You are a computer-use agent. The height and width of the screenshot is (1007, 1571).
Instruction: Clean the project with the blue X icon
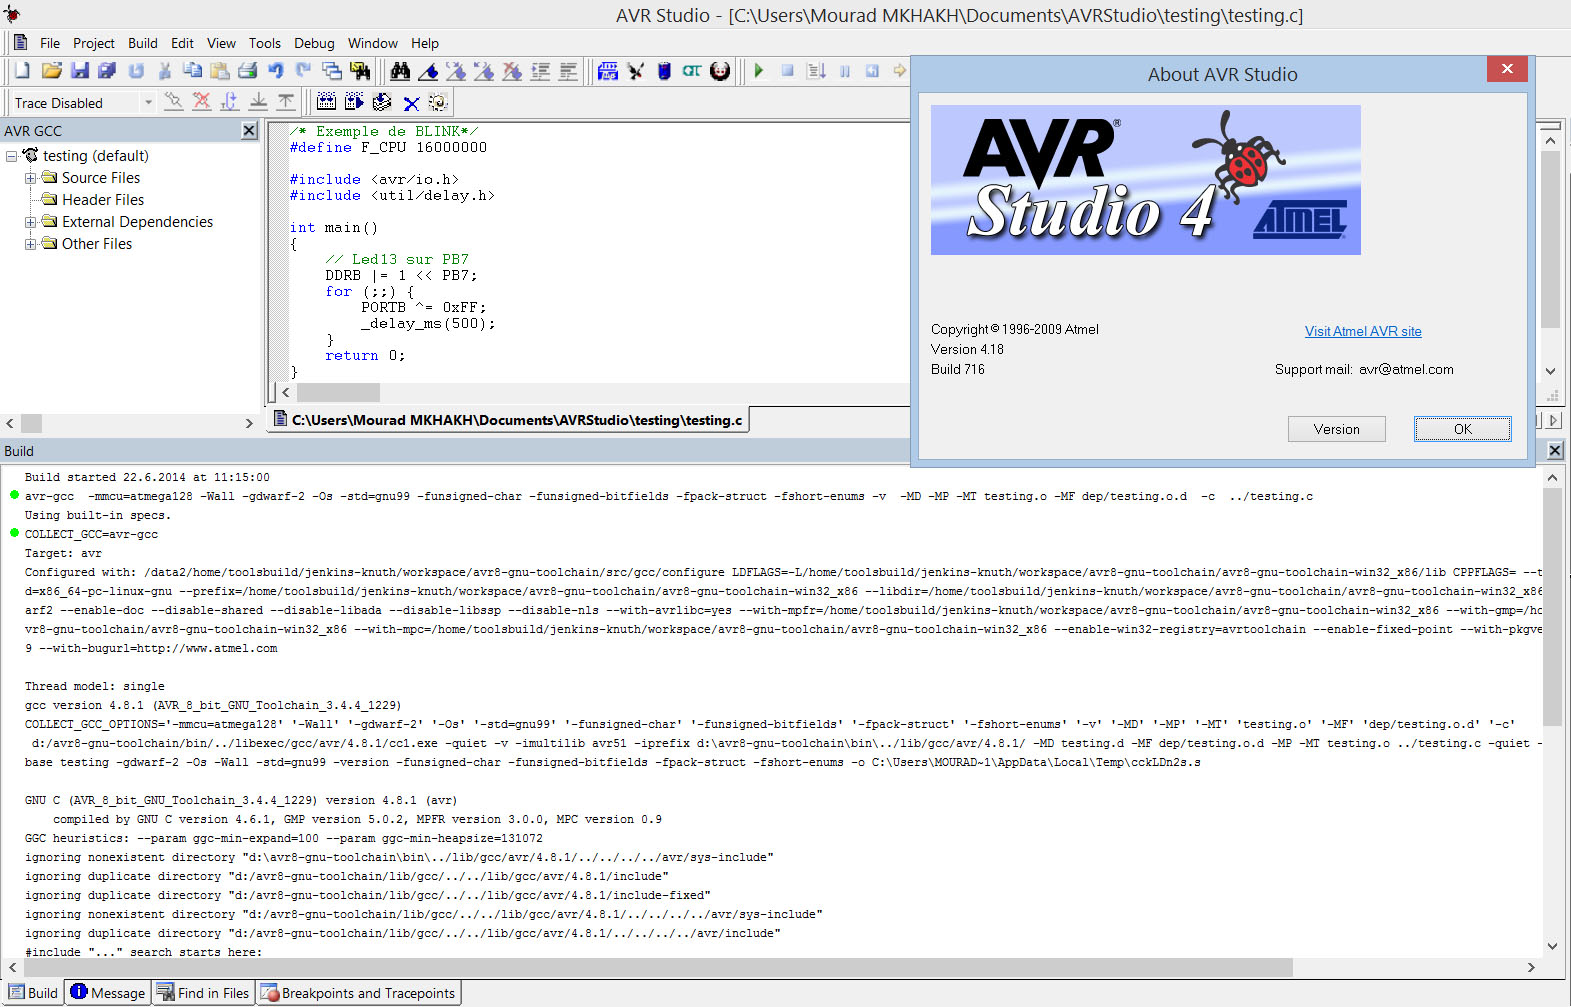pyautogui.click(x=410, y=102)
